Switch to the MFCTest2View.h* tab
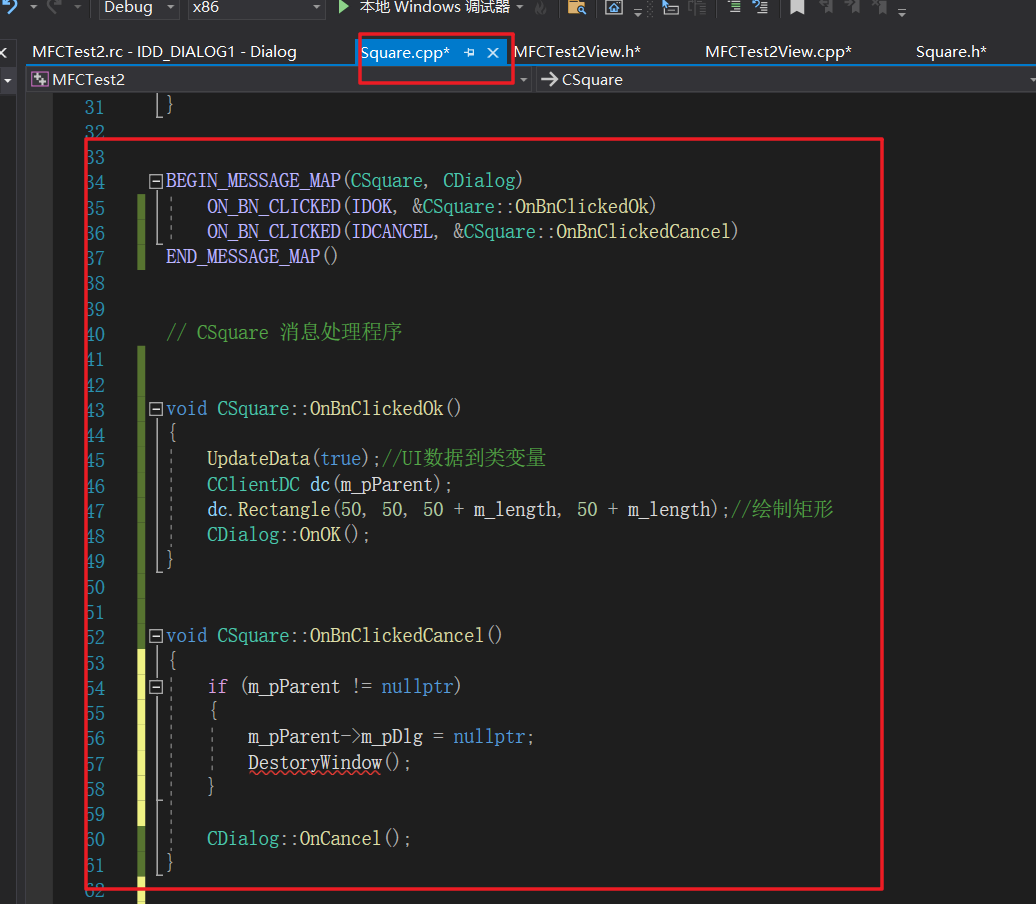 pos(577,52)
